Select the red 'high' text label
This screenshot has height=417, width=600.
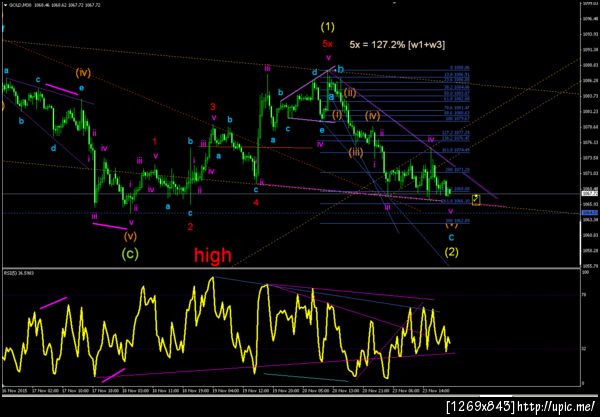(213, 255)
